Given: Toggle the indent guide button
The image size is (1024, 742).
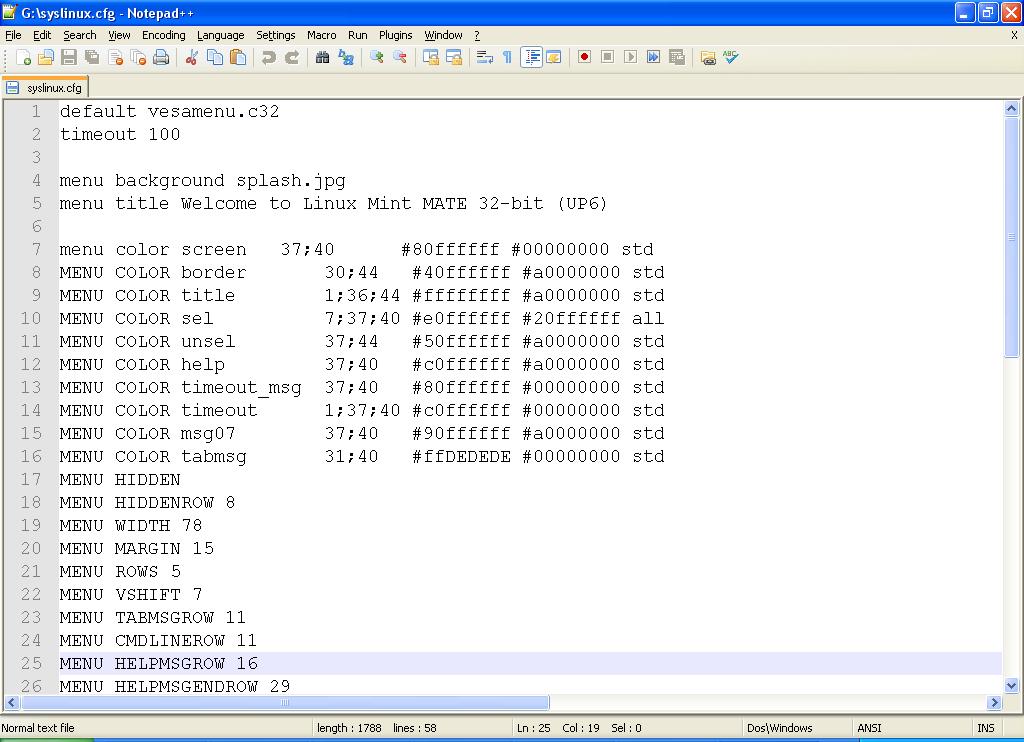Looking at the screenshot, I should pyautogui.click(x=531, y=58).
